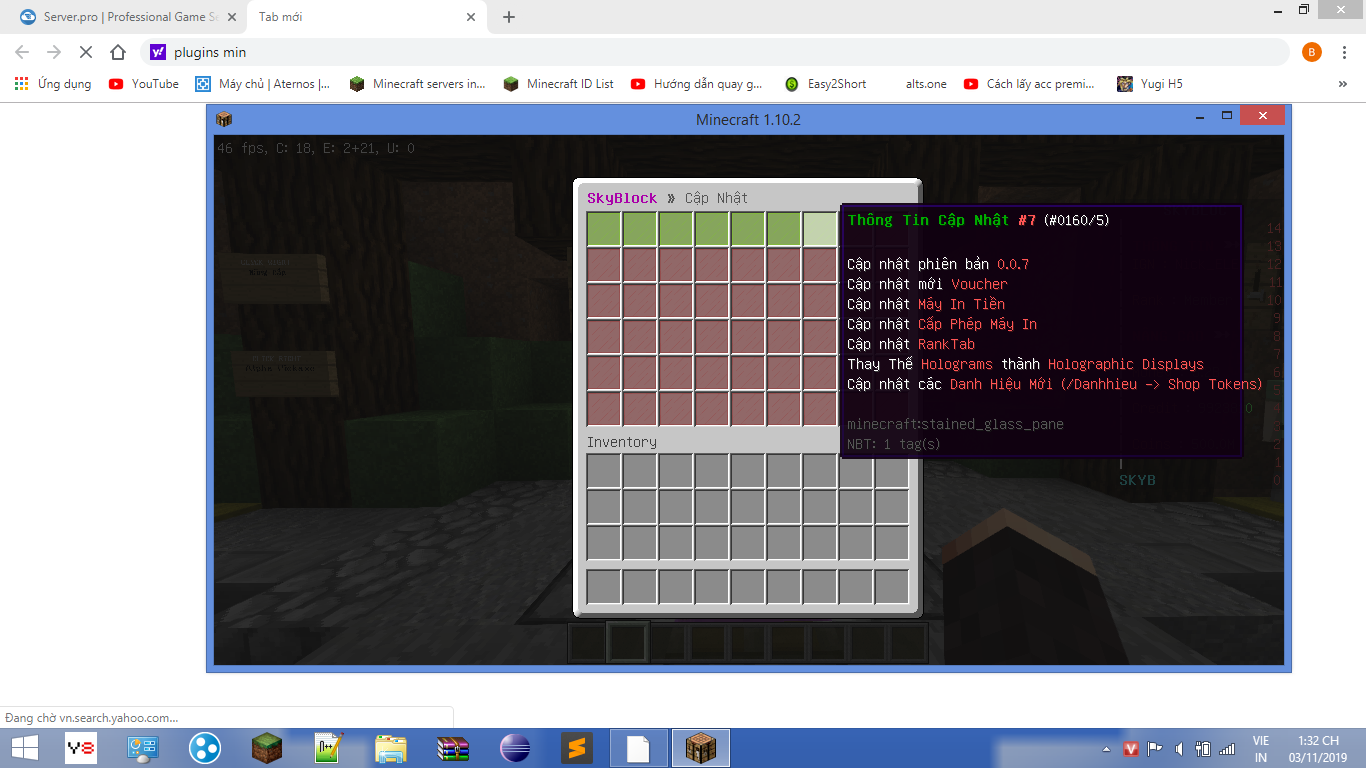Open the Y8 browser from the taskbar
This screenshot has height=768, width=1366.
(81, 748)
